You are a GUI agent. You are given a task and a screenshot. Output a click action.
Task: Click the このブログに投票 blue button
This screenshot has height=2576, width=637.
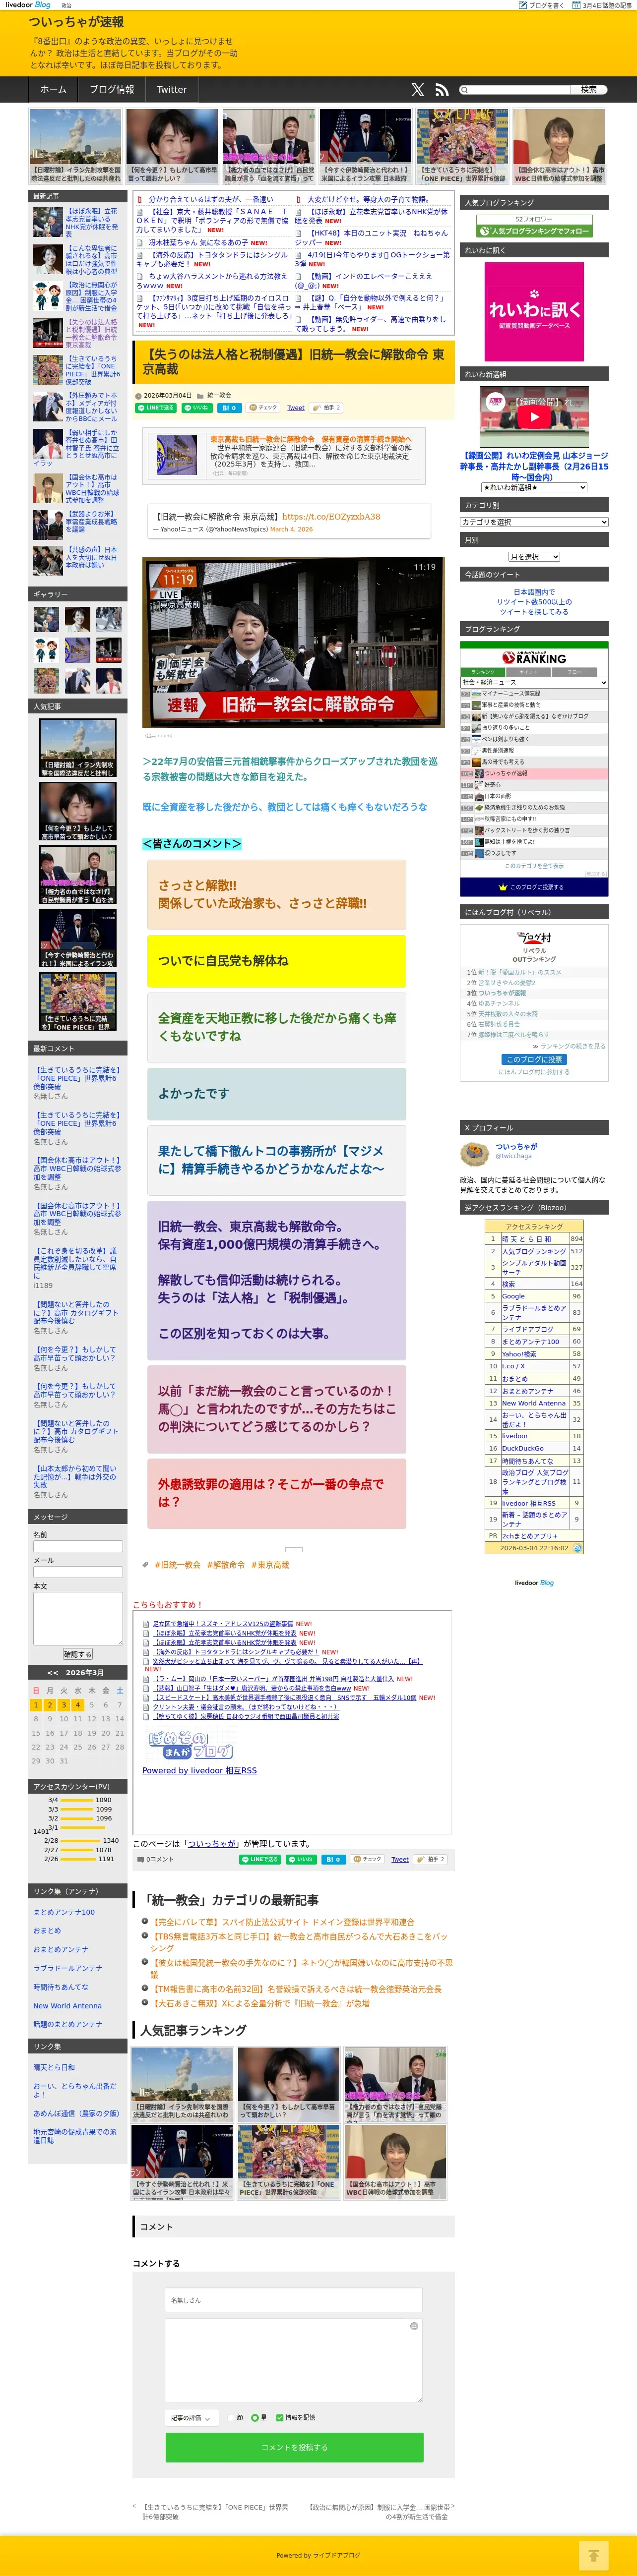pos(534,1059)
